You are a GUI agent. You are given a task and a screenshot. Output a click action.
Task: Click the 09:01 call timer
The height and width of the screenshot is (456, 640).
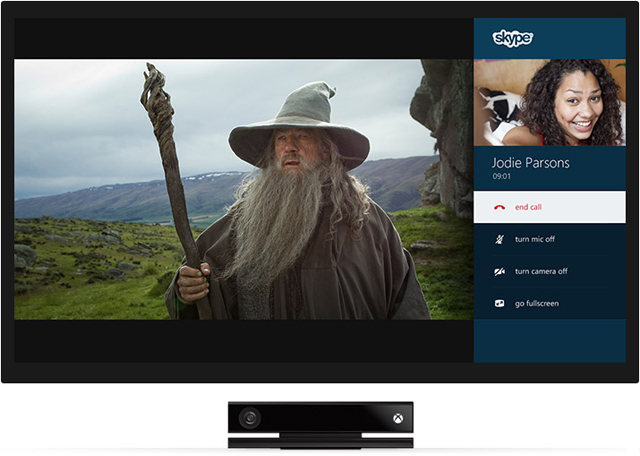[501, 176]
